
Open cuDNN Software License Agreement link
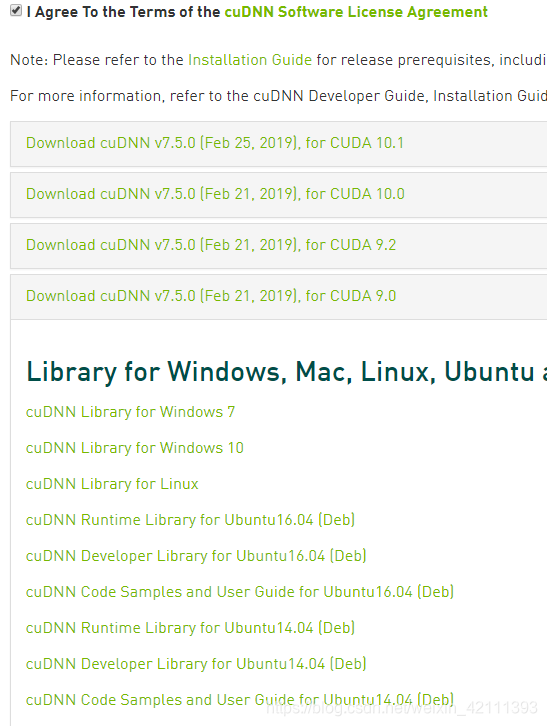[x=356, y=12]
